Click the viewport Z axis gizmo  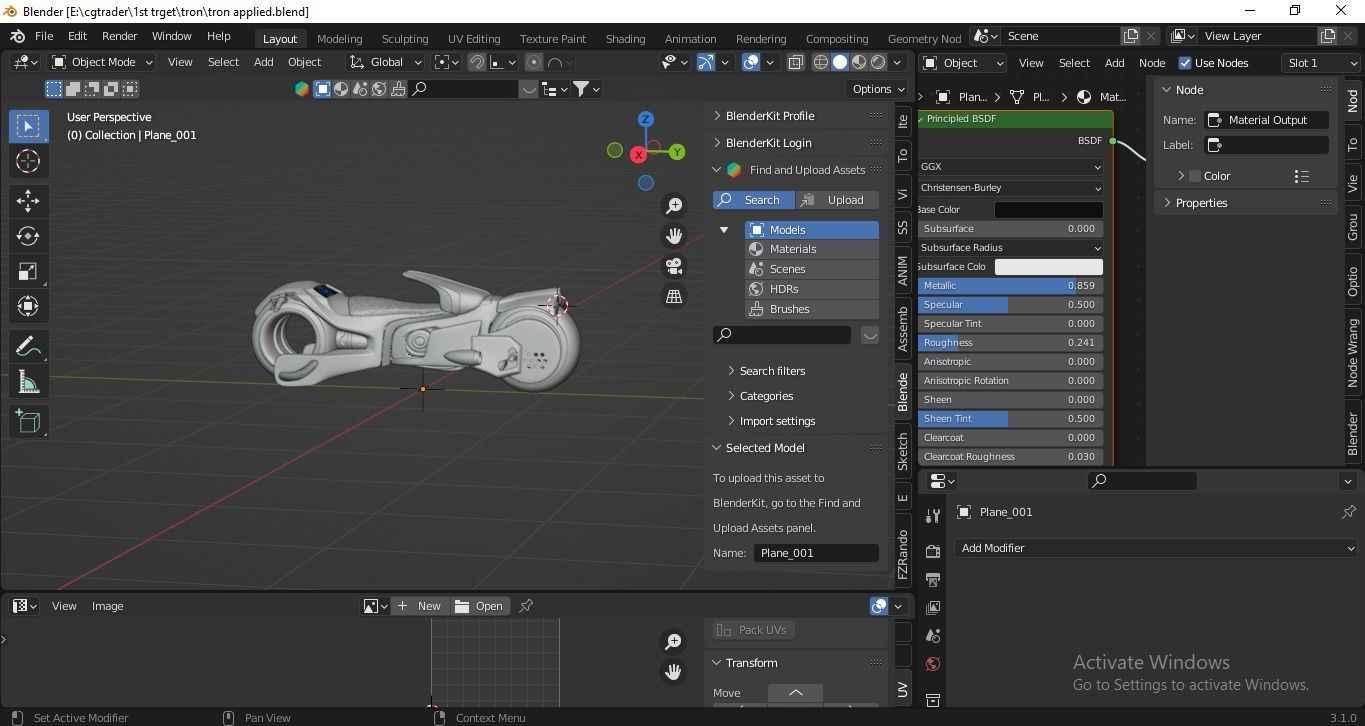pyautogui.click(x=646, y=119)
